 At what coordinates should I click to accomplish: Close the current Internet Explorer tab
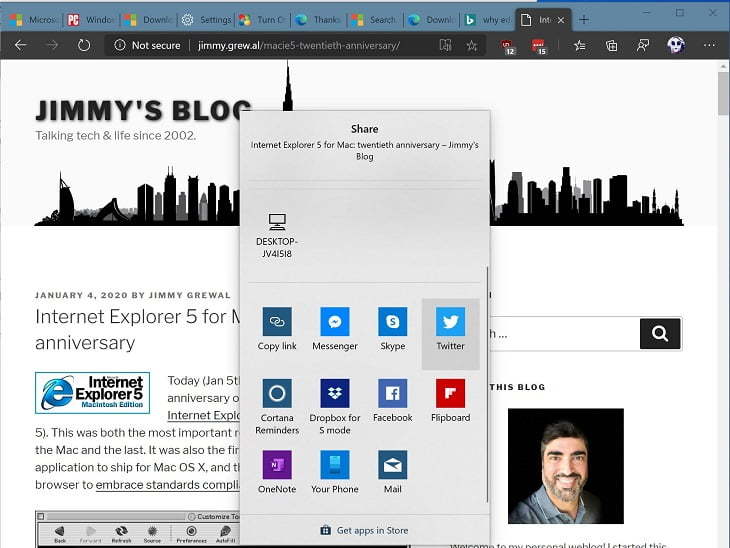click(561, 20)
